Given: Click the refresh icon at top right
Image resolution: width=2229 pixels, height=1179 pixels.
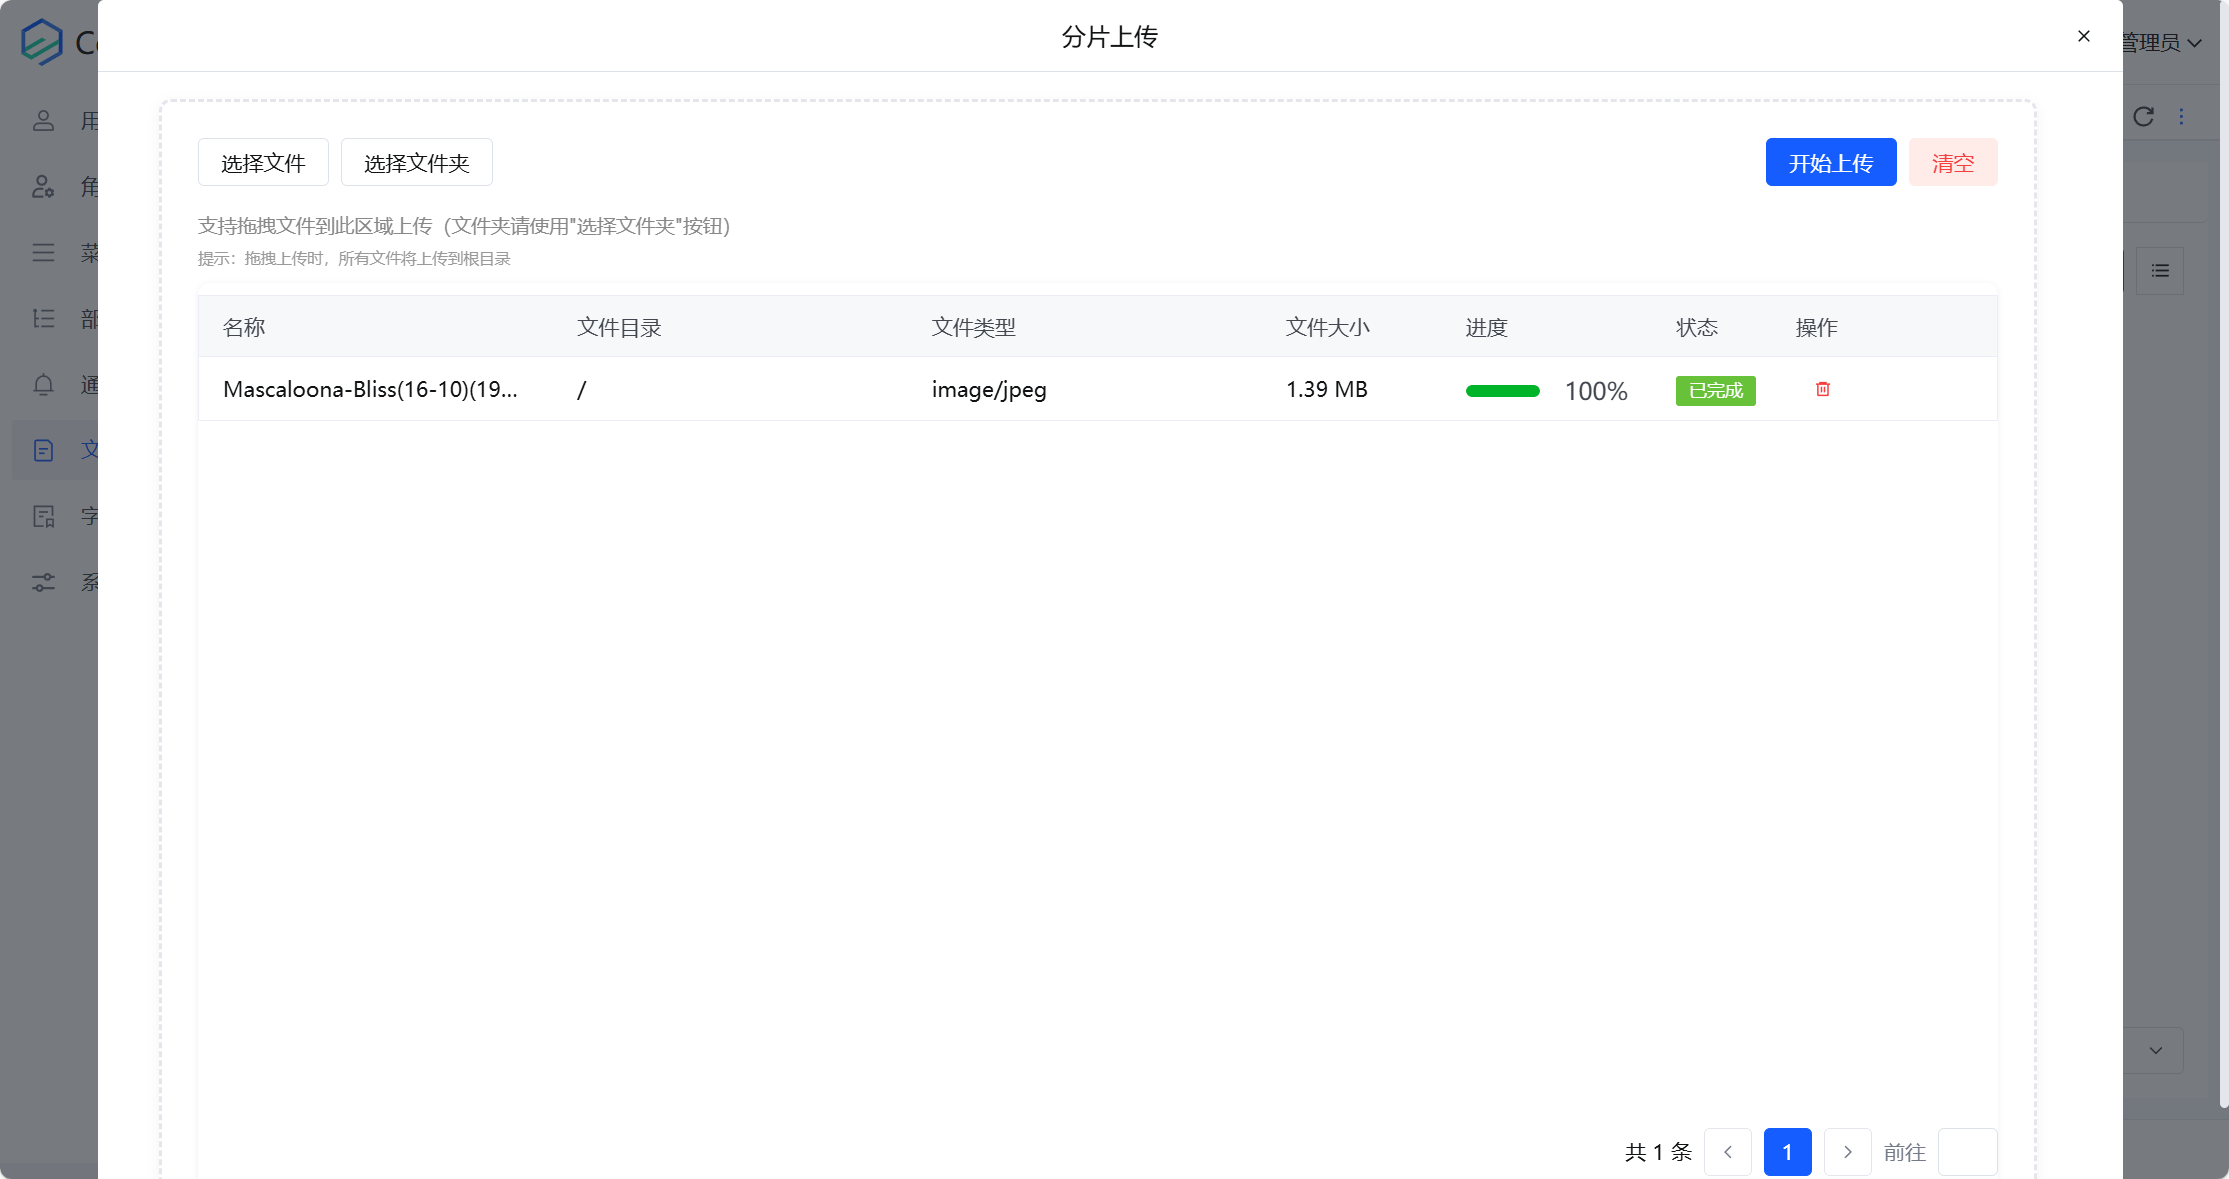Looking at the screenshot, I should pos(2143,117).
